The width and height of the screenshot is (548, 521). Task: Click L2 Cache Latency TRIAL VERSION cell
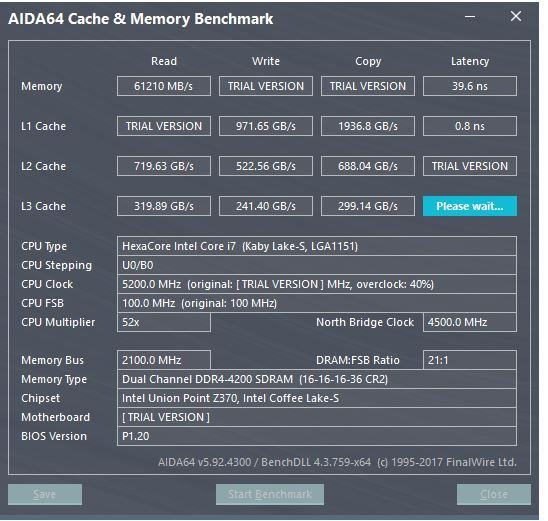470,166
